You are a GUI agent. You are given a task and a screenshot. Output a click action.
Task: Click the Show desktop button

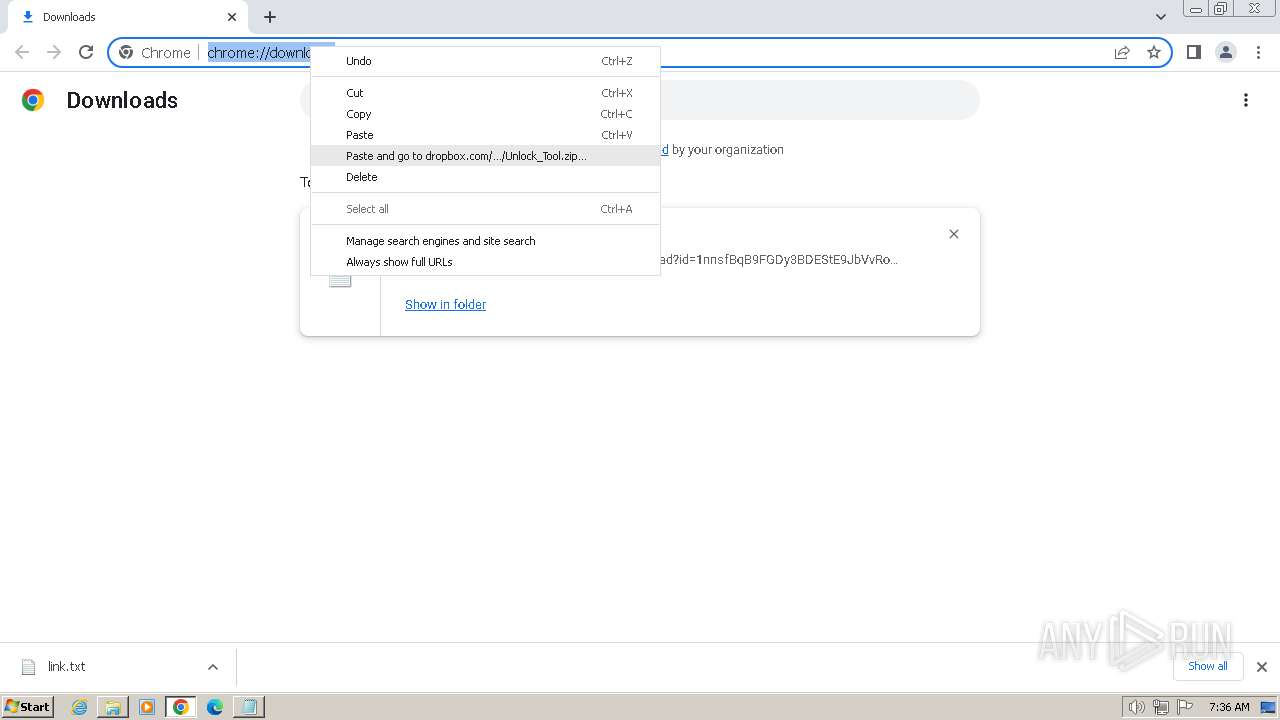(x=1269, y=707)
